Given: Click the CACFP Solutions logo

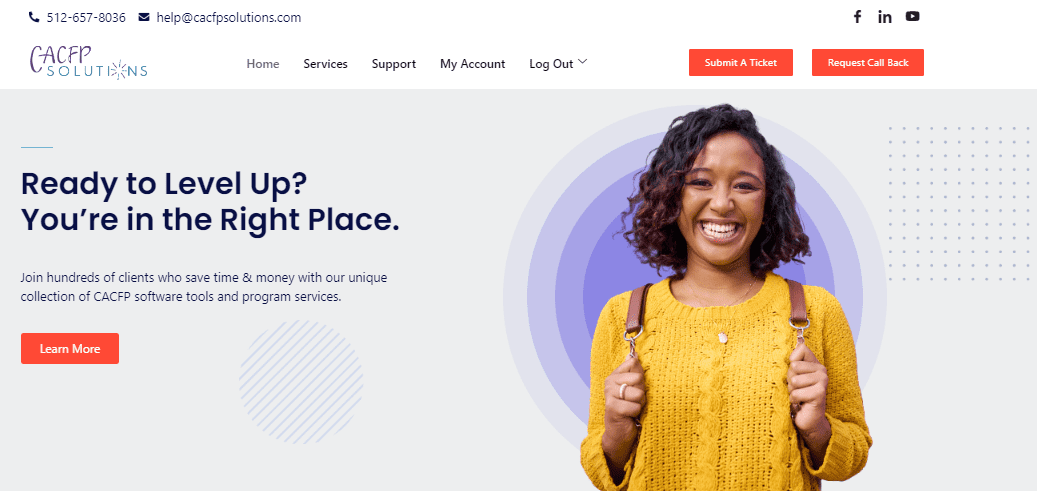Looking at the screenshot, I should click(x=88, y=63).
